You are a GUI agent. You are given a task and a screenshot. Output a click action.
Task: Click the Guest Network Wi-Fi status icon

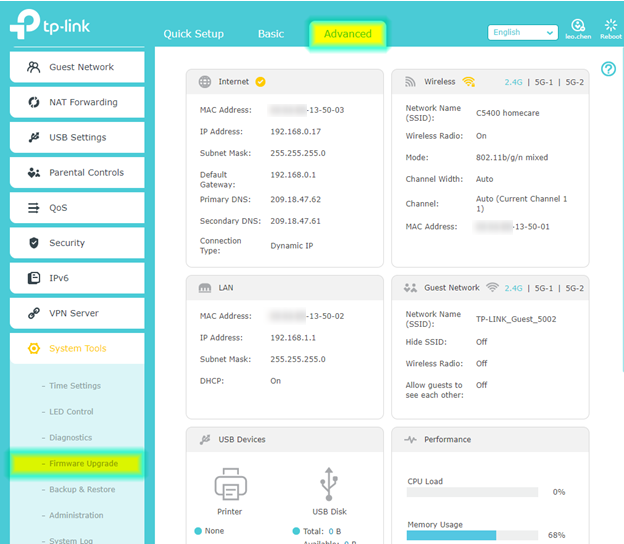click(493, 287)
